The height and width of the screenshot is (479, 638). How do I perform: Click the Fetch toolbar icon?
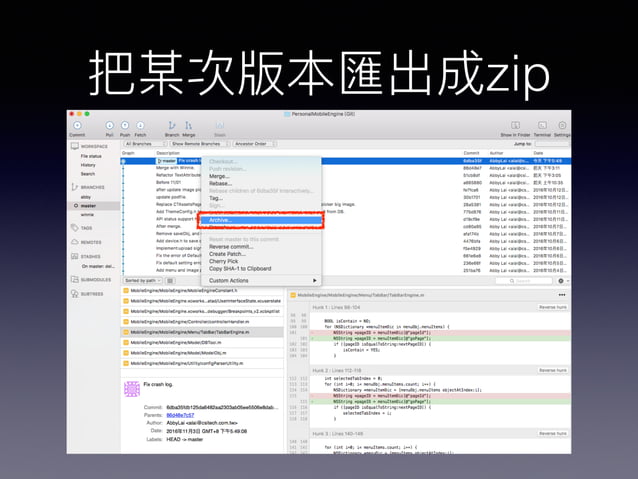click(140, 125)
